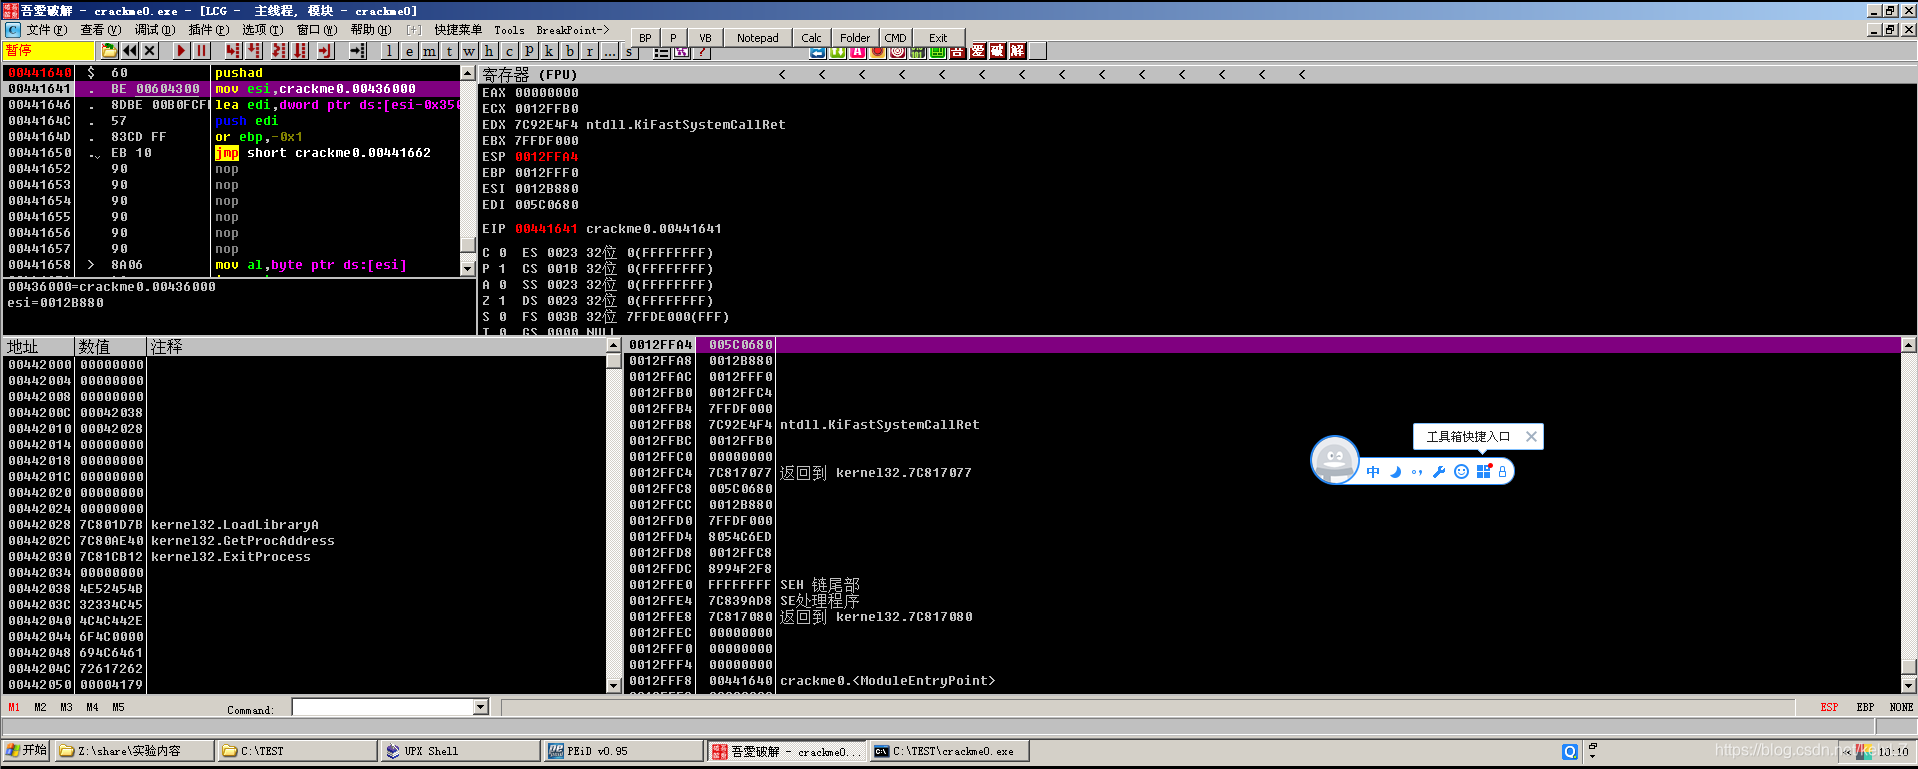Click the red question mark help icon

click(702, 52)
